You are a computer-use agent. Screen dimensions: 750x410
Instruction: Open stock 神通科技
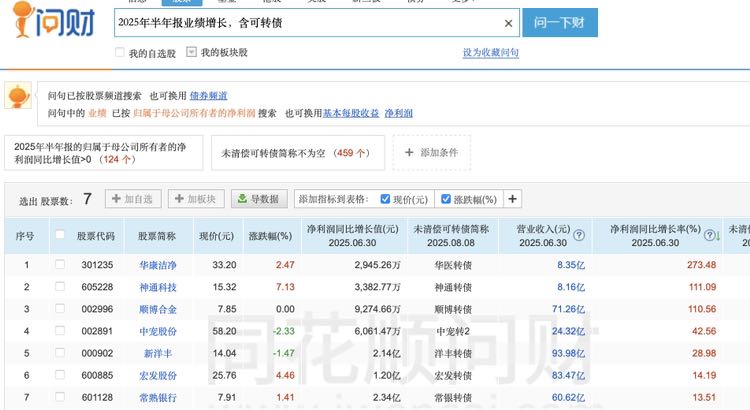(x=158, y=287)
